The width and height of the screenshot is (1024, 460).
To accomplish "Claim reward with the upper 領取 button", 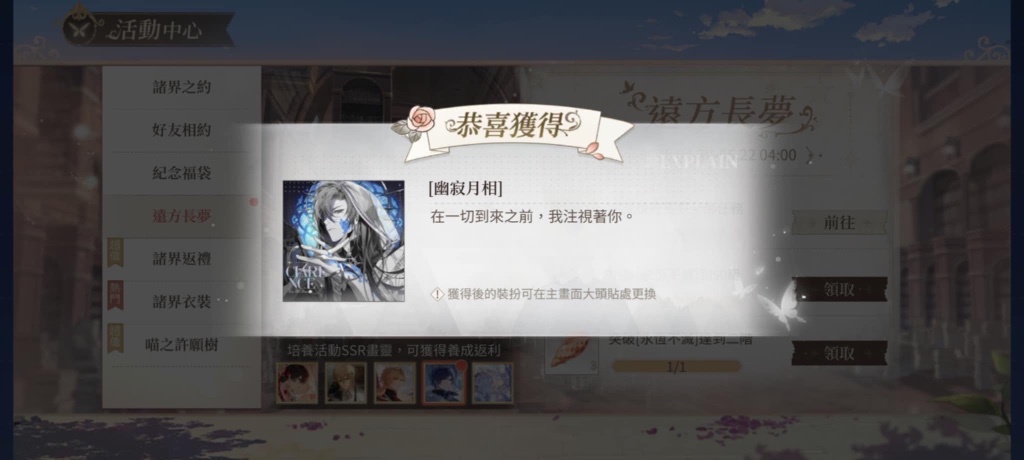I will pyautogui.click(x=839, y=289).
